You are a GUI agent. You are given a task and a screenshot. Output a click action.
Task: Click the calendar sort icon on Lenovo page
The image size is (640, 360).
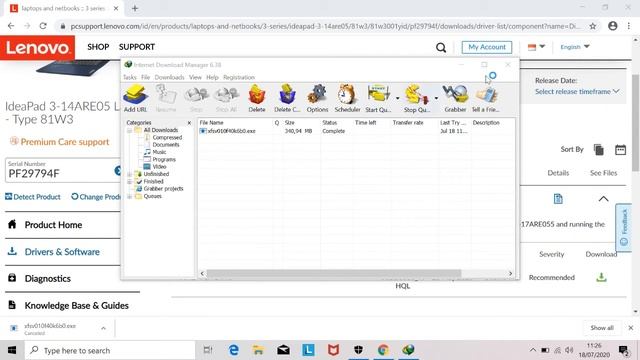[x=620, y=150]
